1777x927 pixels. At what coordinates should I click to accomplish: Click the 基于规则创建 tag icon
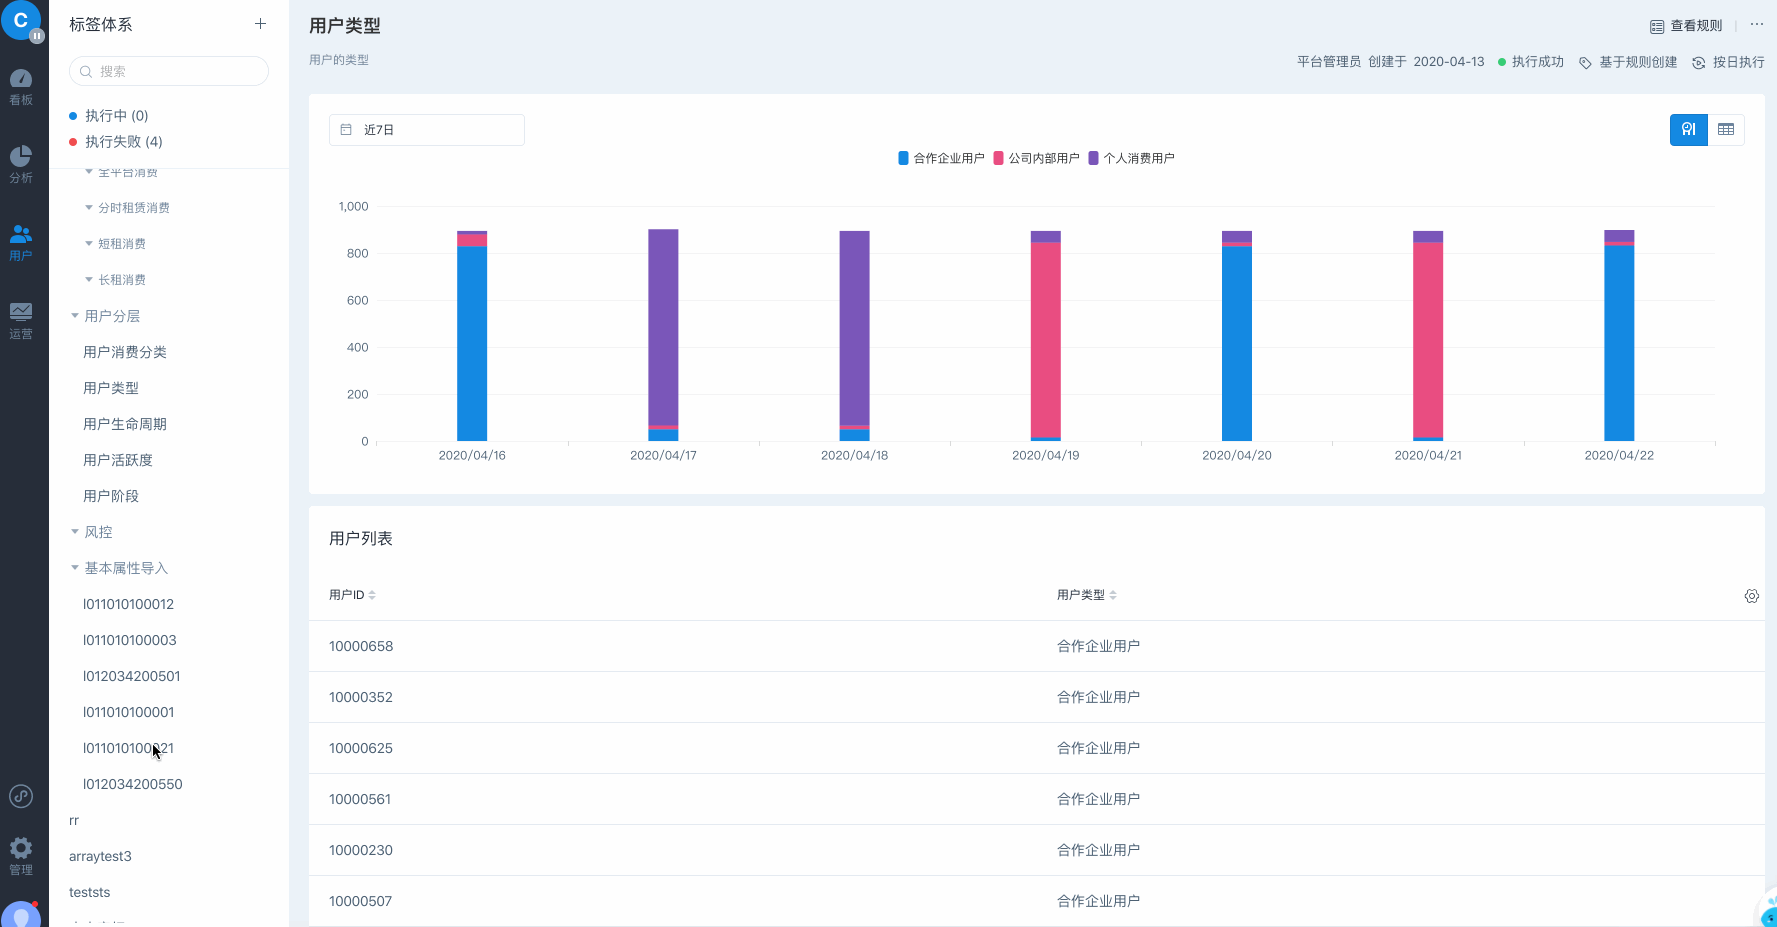pos(1585,63)
